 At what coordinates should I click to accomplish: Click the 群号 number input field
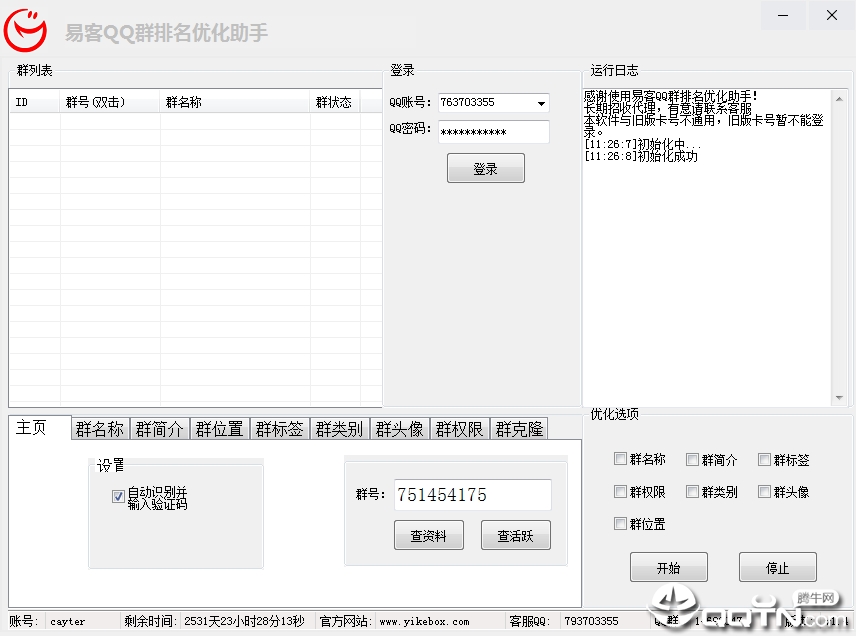click(472, 495)
